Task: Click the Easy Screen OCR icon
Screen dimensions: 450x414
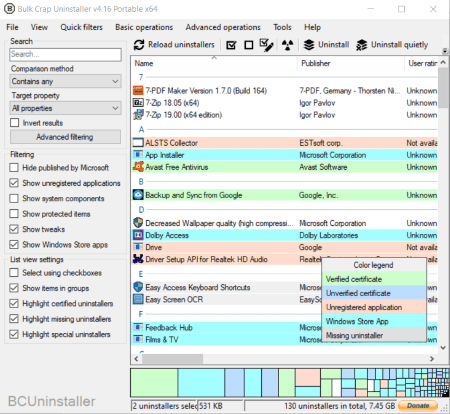Action: coord(138,299)
